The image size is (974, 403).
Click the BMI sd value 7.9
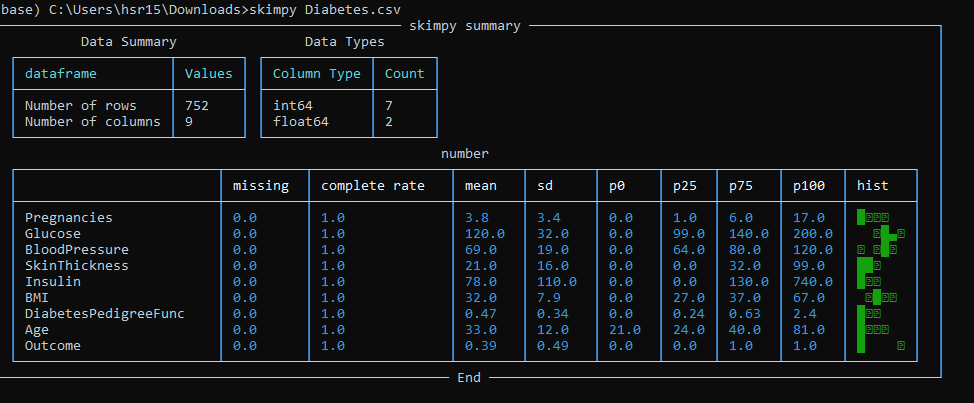pos(548,297)
